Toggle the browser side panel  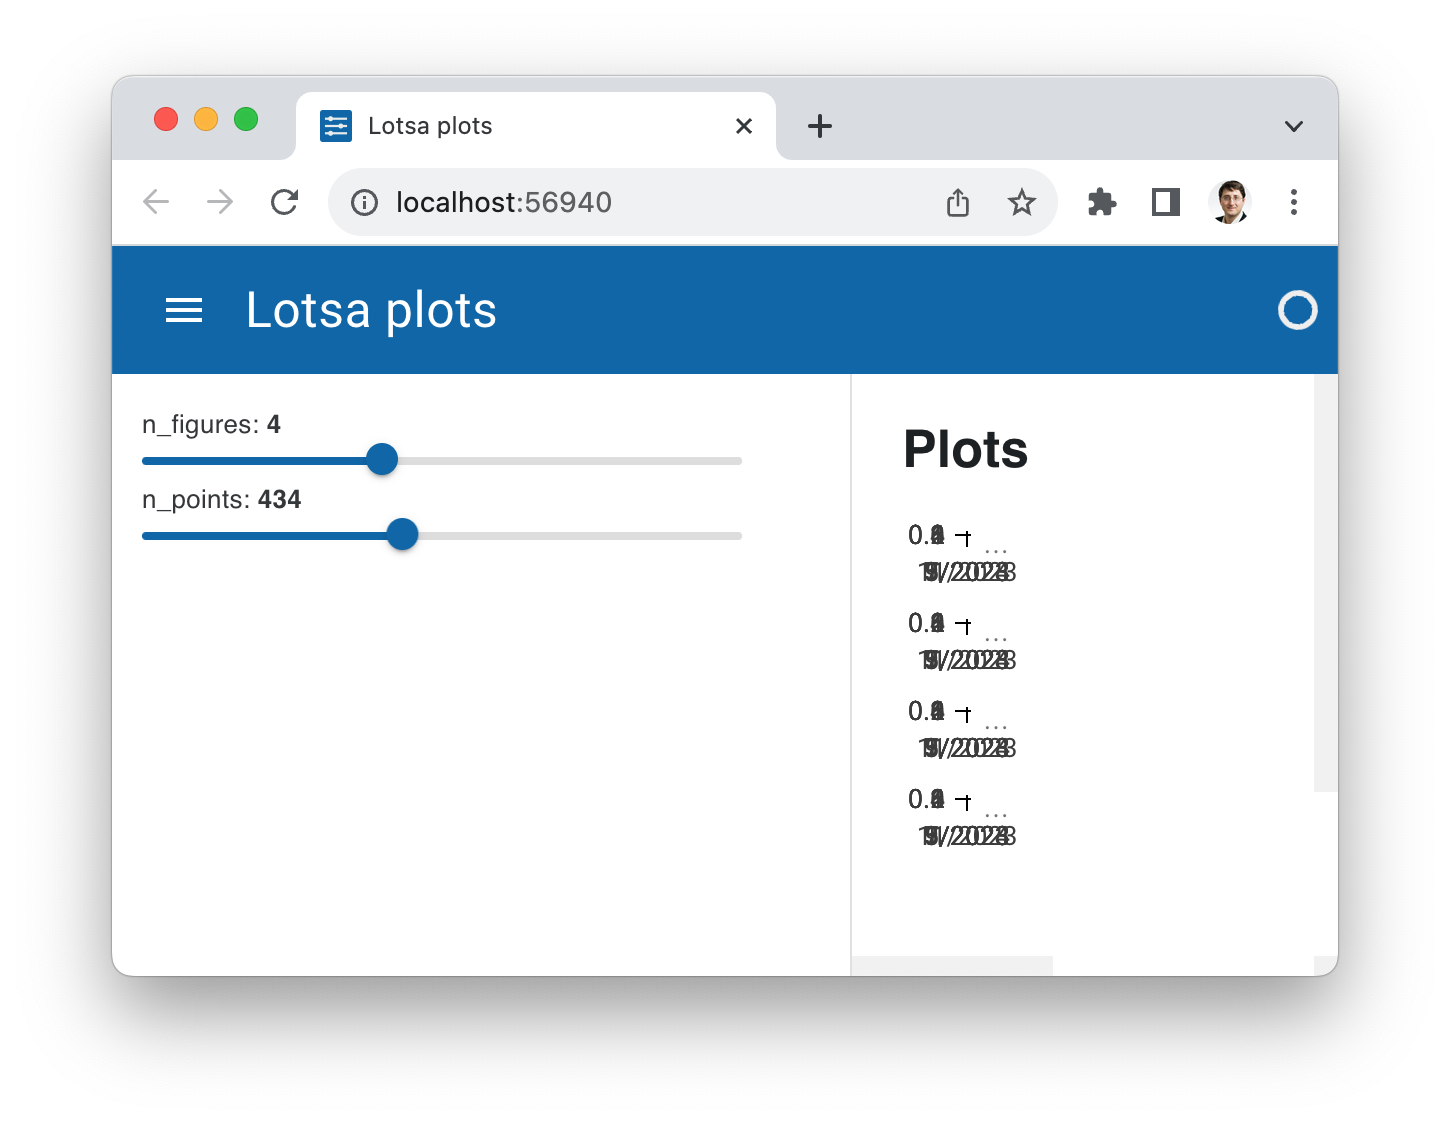[1166, 202]
